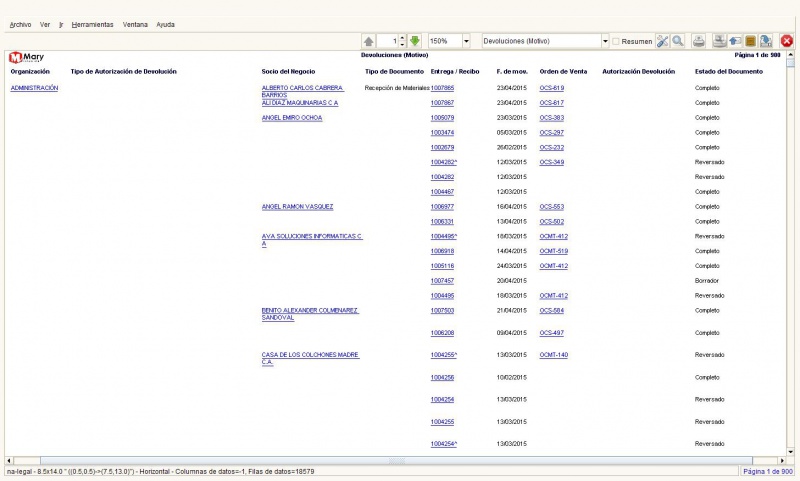This screenshot has width=800, height=481.
Task: Open receipt 1007503 link
Action: pyautogui.click(x=442, y=311)
